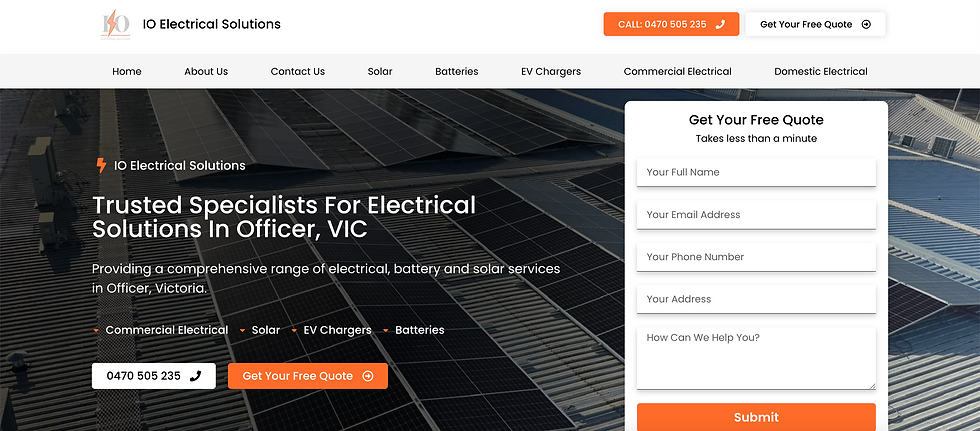Viewport: 980px width, 431px height.
Task: Click phone icon on white hero button
Action: tap(196, 376)
